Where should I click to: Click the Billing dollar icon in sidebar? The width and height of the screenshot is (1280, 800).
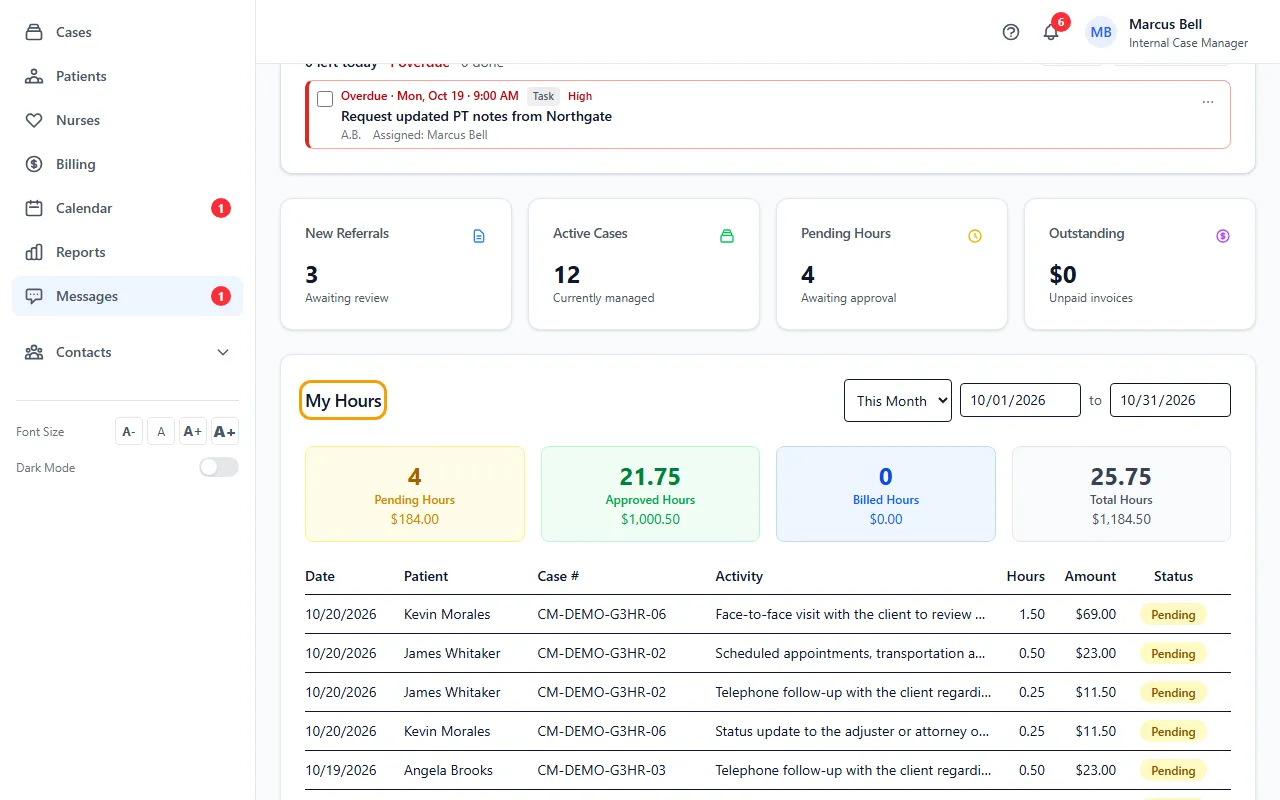[x=34, y=164]
